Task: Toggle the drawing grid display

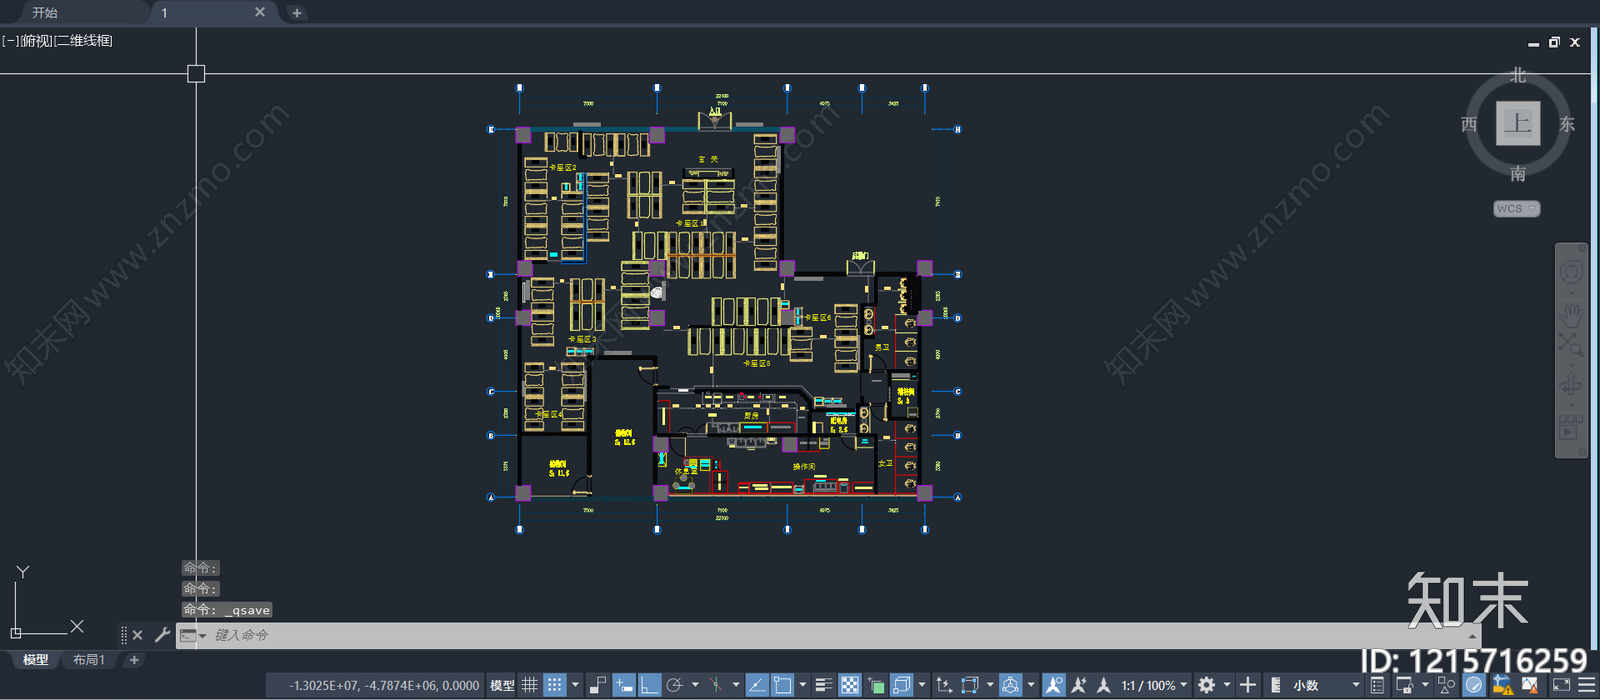Action: click(530, 685)
